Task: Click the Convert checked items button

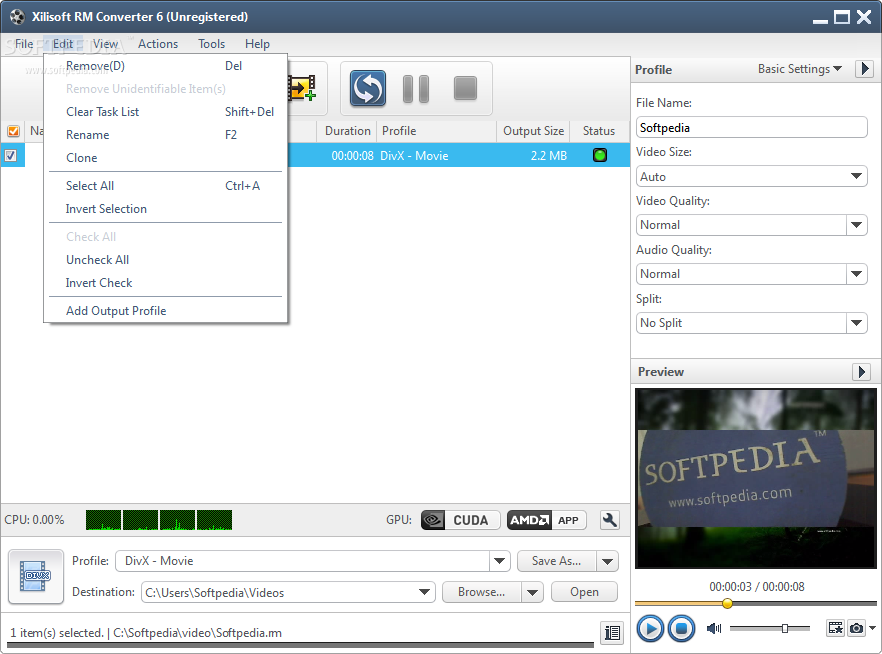Action: pos(367,88)
